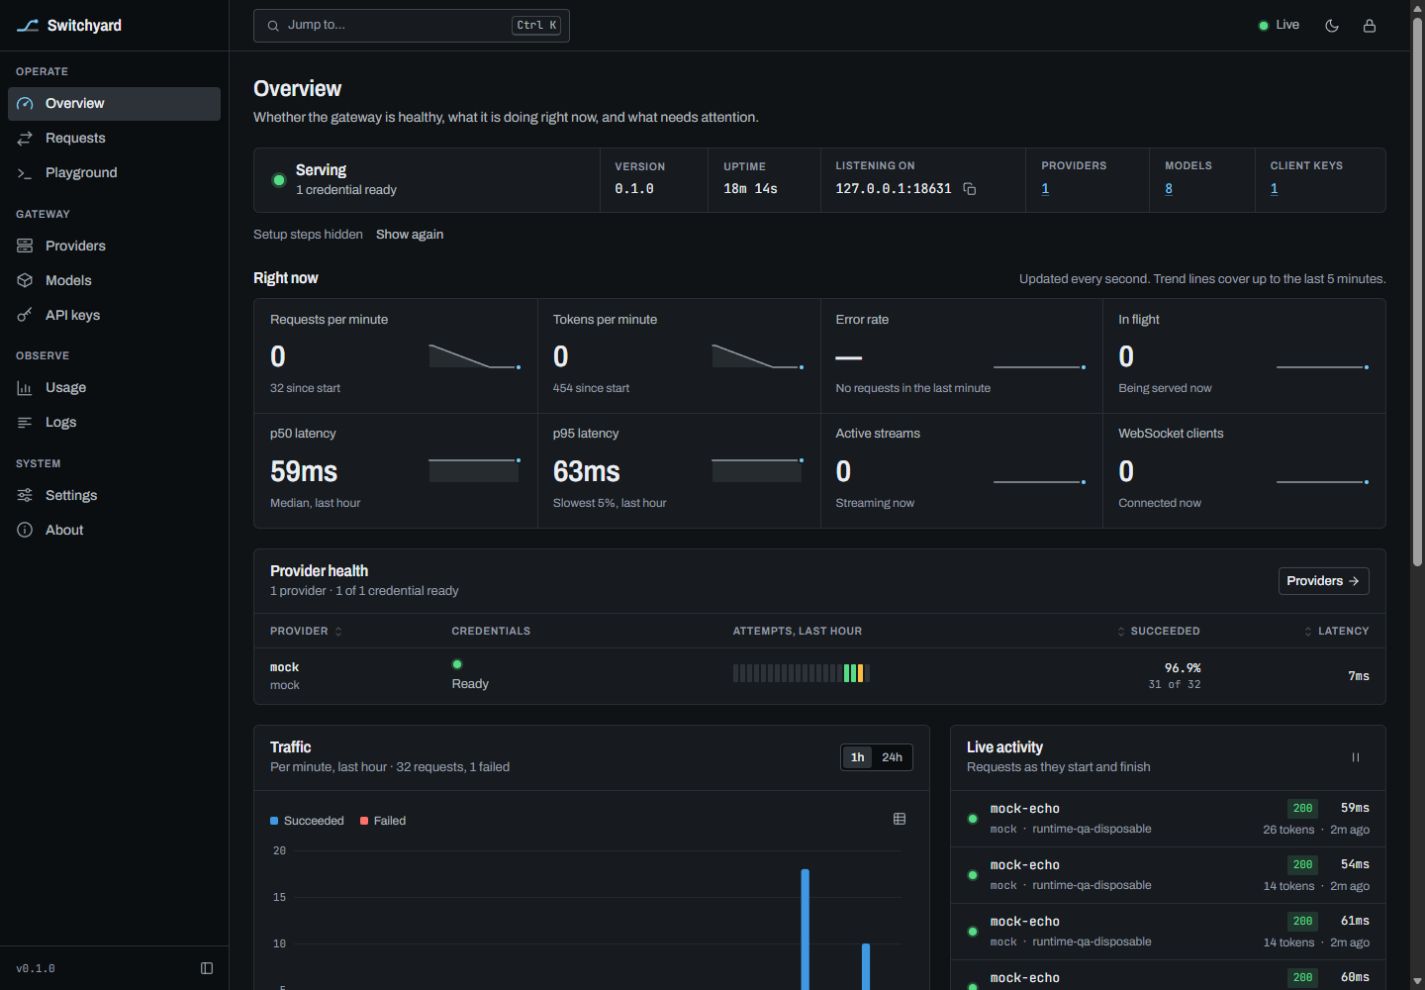1425x990 pixels.
Task: Sort table by Provider column
Action: [306, 631]
